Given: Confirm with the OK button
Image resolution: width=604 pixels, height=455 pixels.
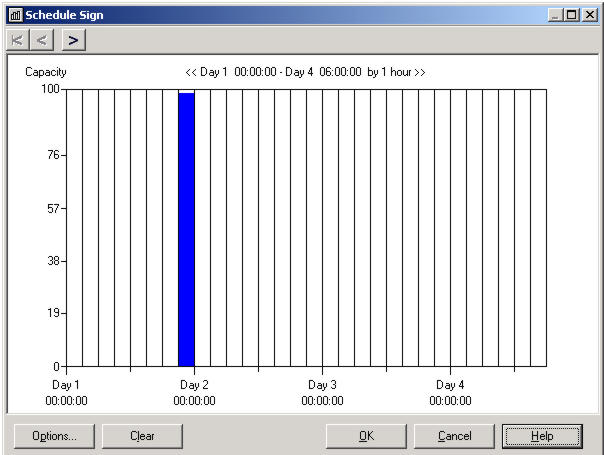Looking at the screenshot, I should point(366,436).
